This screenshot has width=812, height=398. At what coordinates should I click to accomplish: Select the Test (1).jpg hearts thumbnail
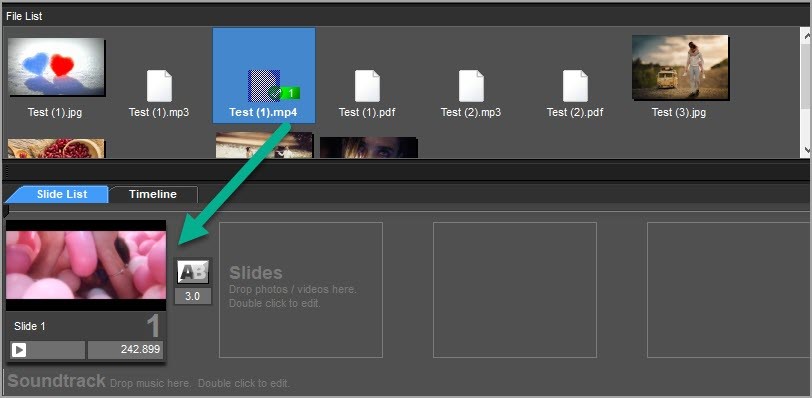pos(56,67)
